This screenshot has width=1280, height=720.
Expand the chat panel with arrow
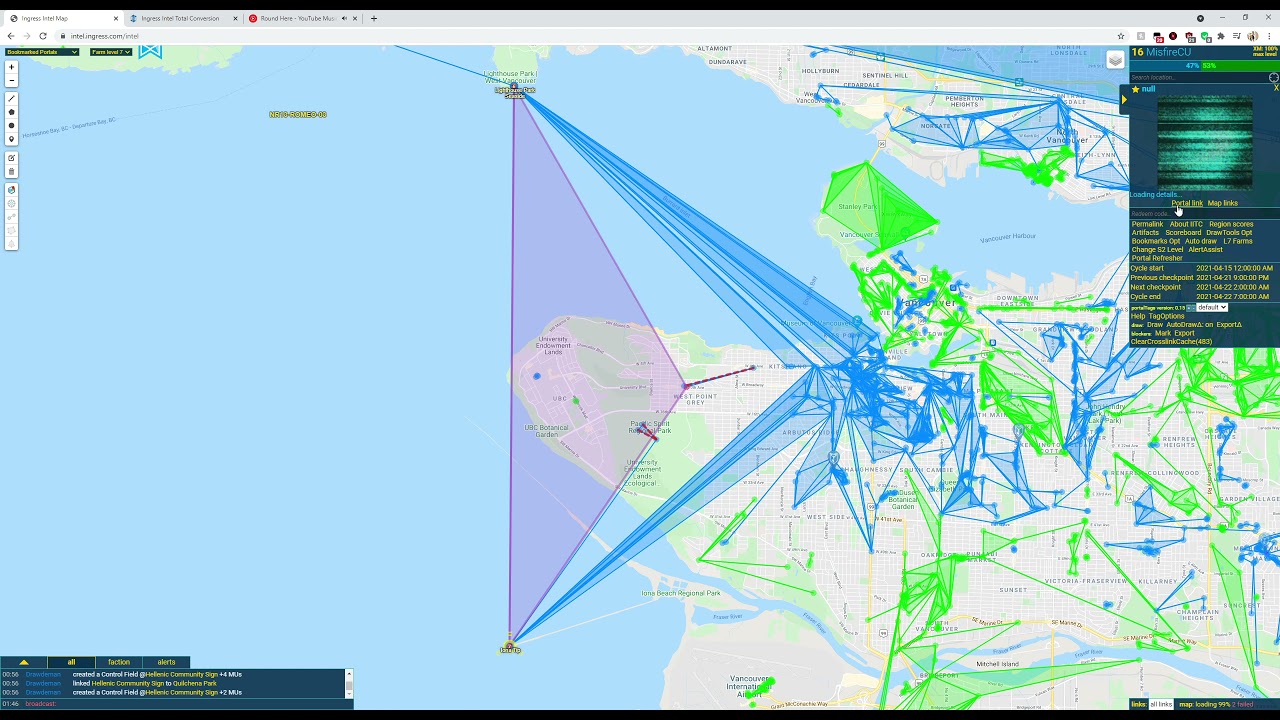coord(24,662)
